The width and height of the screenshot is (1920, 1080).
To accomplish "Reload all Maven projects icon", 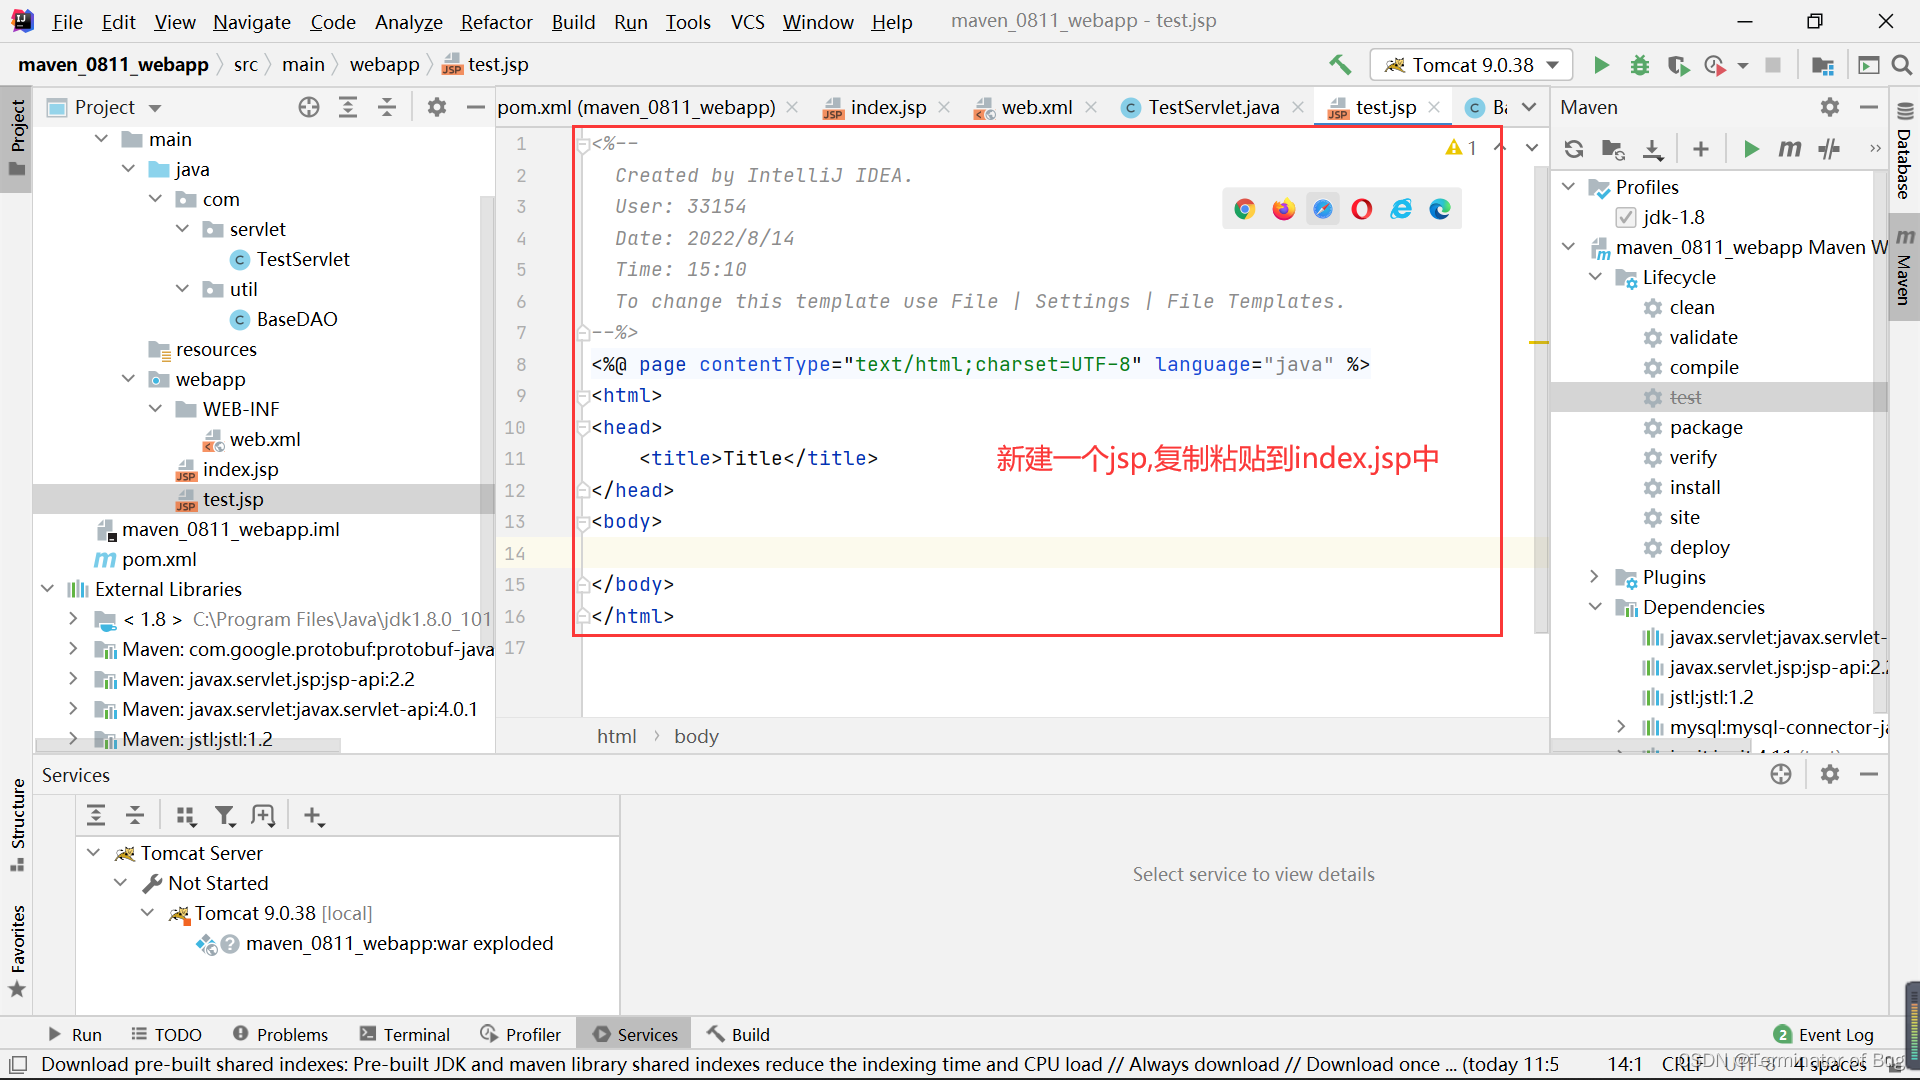I will [1574, 149].
